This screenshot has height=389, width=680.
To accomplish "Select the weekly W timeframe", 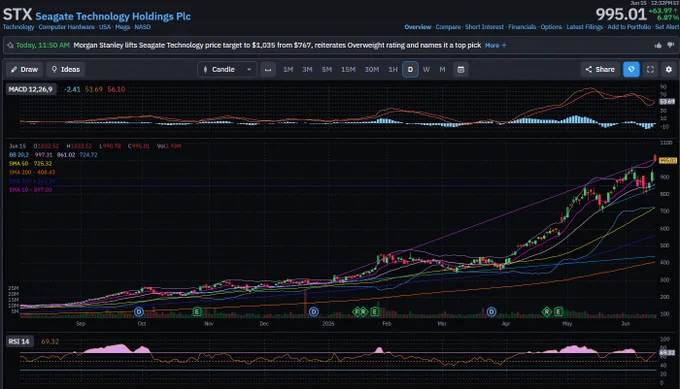I will point(426,69).
